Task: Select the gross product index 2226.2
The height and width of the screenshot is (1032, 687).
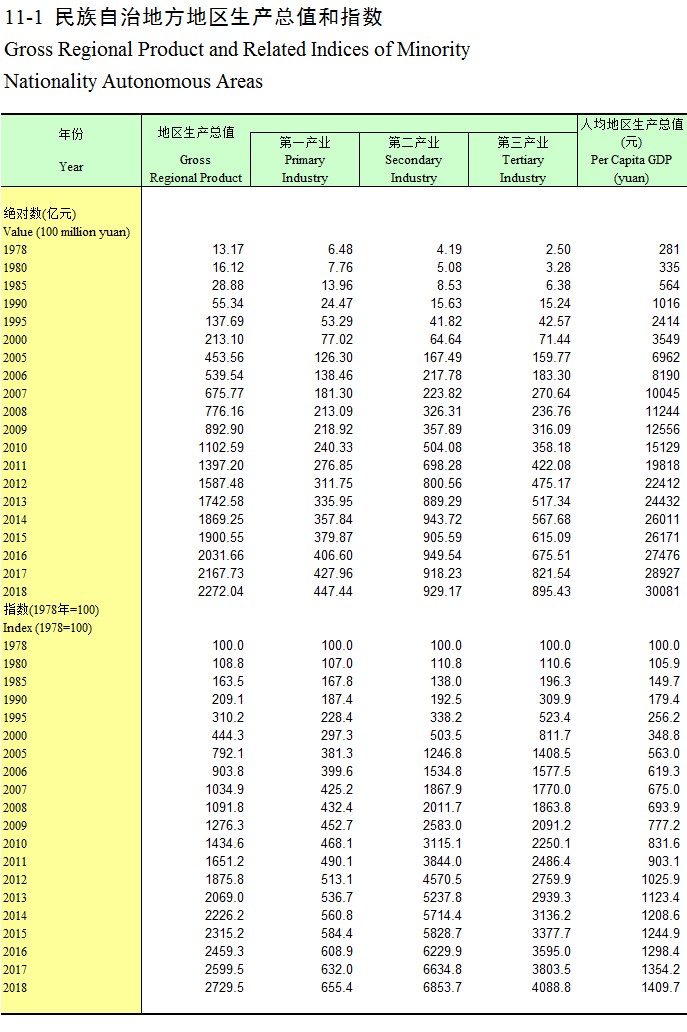Action: pos(224,916)
